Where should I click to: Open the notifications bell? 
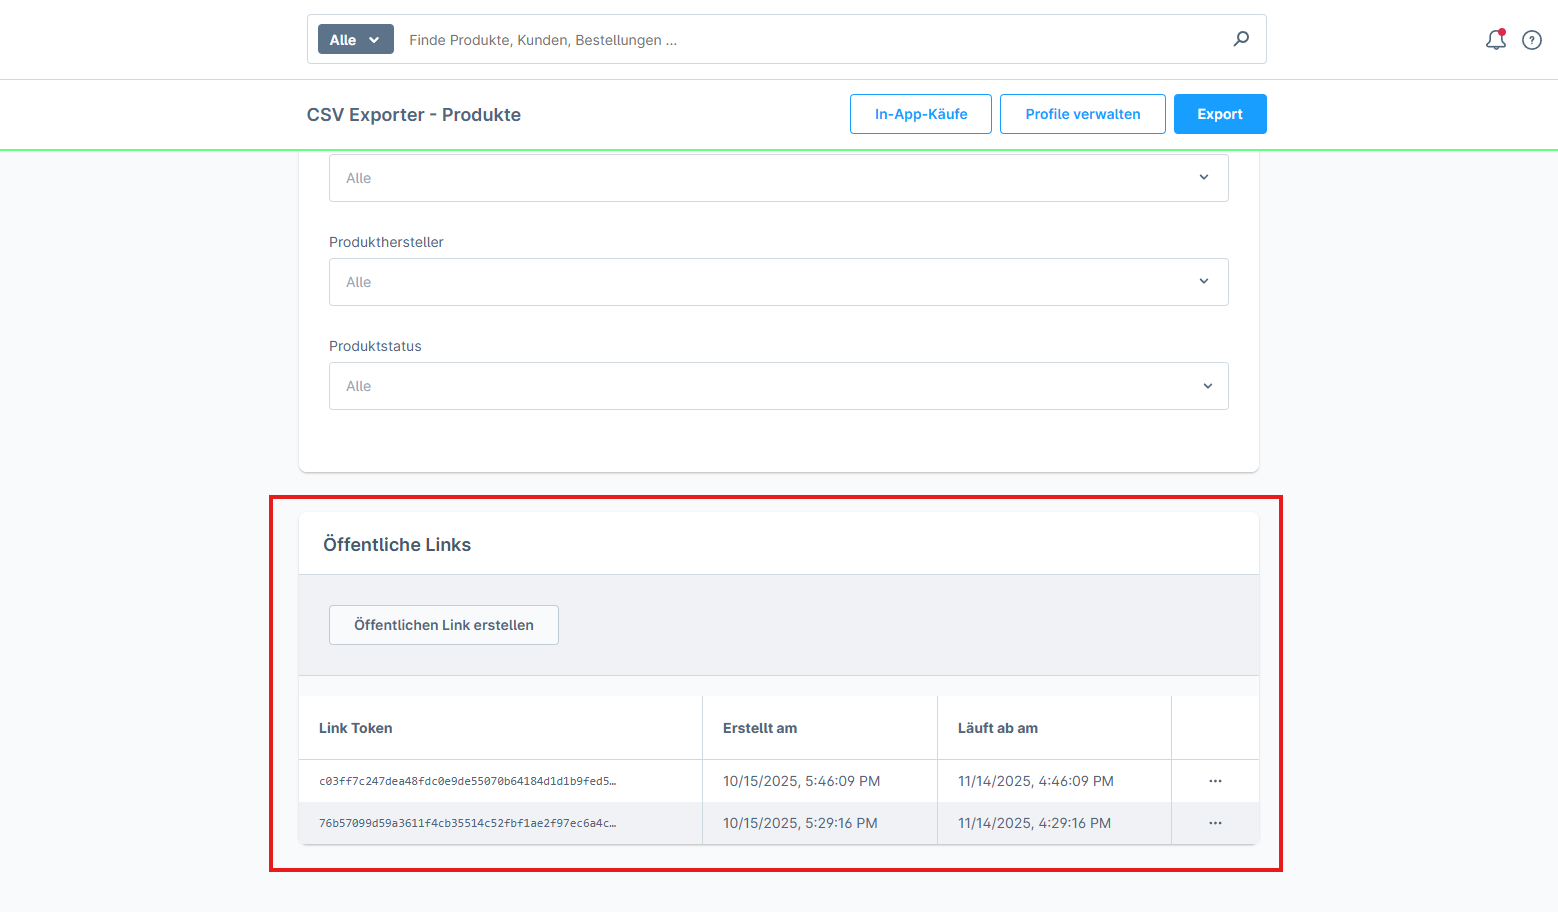pos(1495,40)
